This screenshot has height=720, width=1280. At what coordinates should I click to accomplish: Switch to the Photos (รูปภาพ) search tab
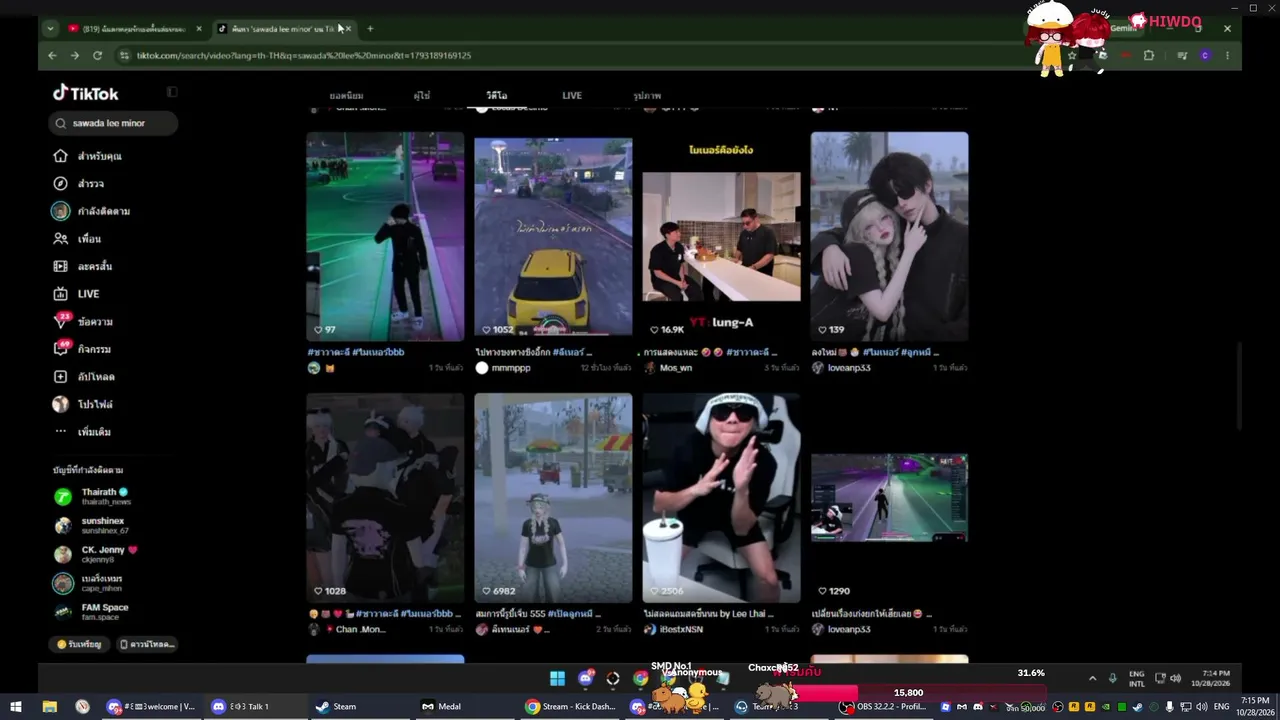[647, 95]
